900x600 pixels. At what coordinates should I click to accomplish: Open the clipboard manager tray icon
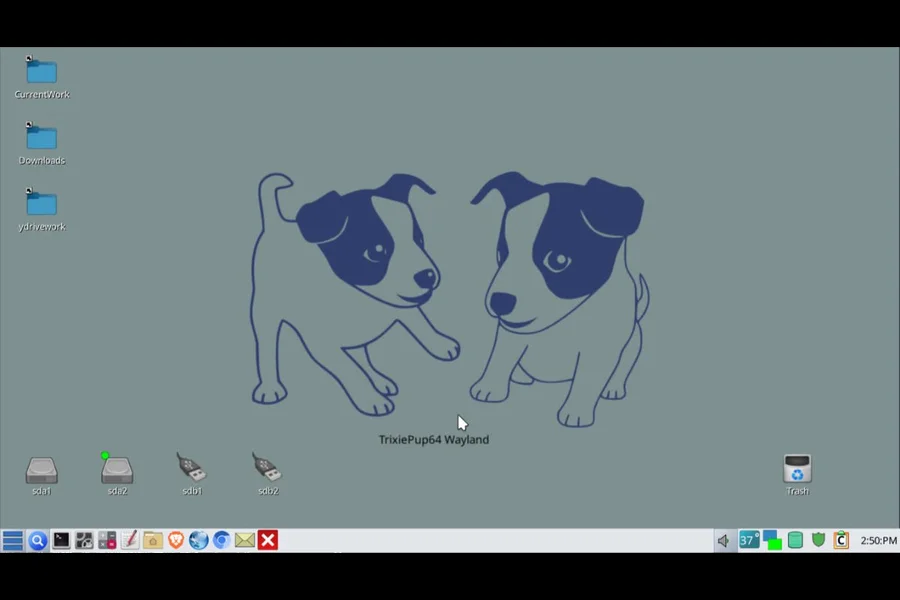[841, 540]
